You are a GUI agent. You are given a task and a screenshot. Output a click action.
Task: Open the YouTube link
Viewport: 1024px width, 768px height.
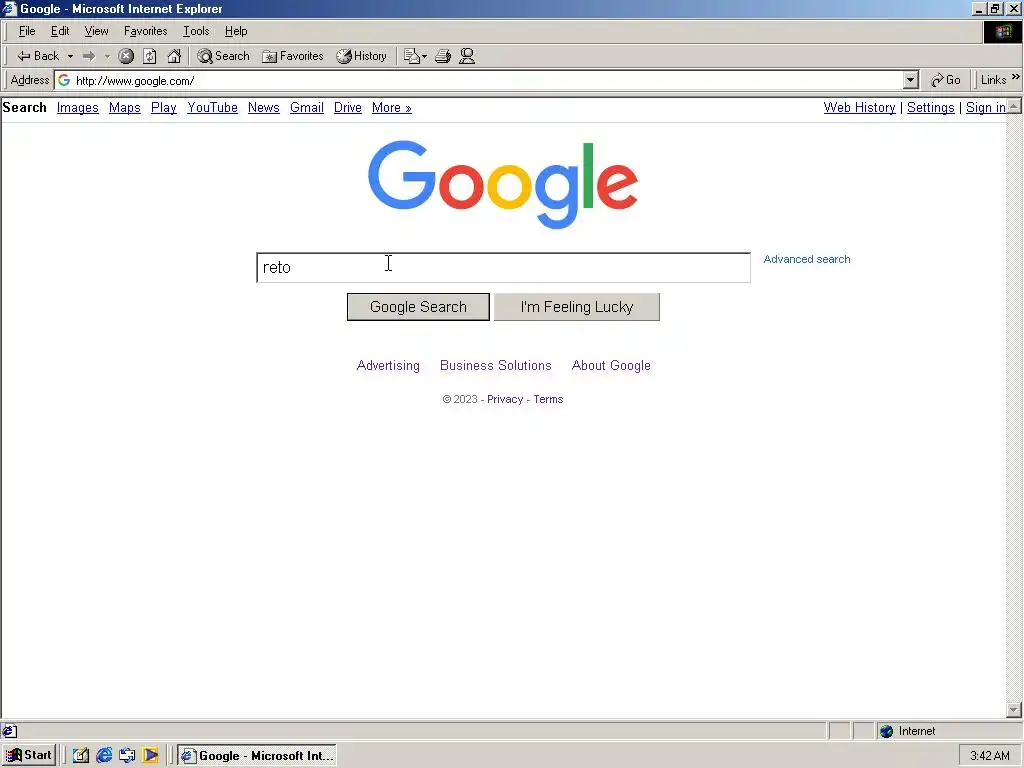pyautogui.click(x=212, y=108)
